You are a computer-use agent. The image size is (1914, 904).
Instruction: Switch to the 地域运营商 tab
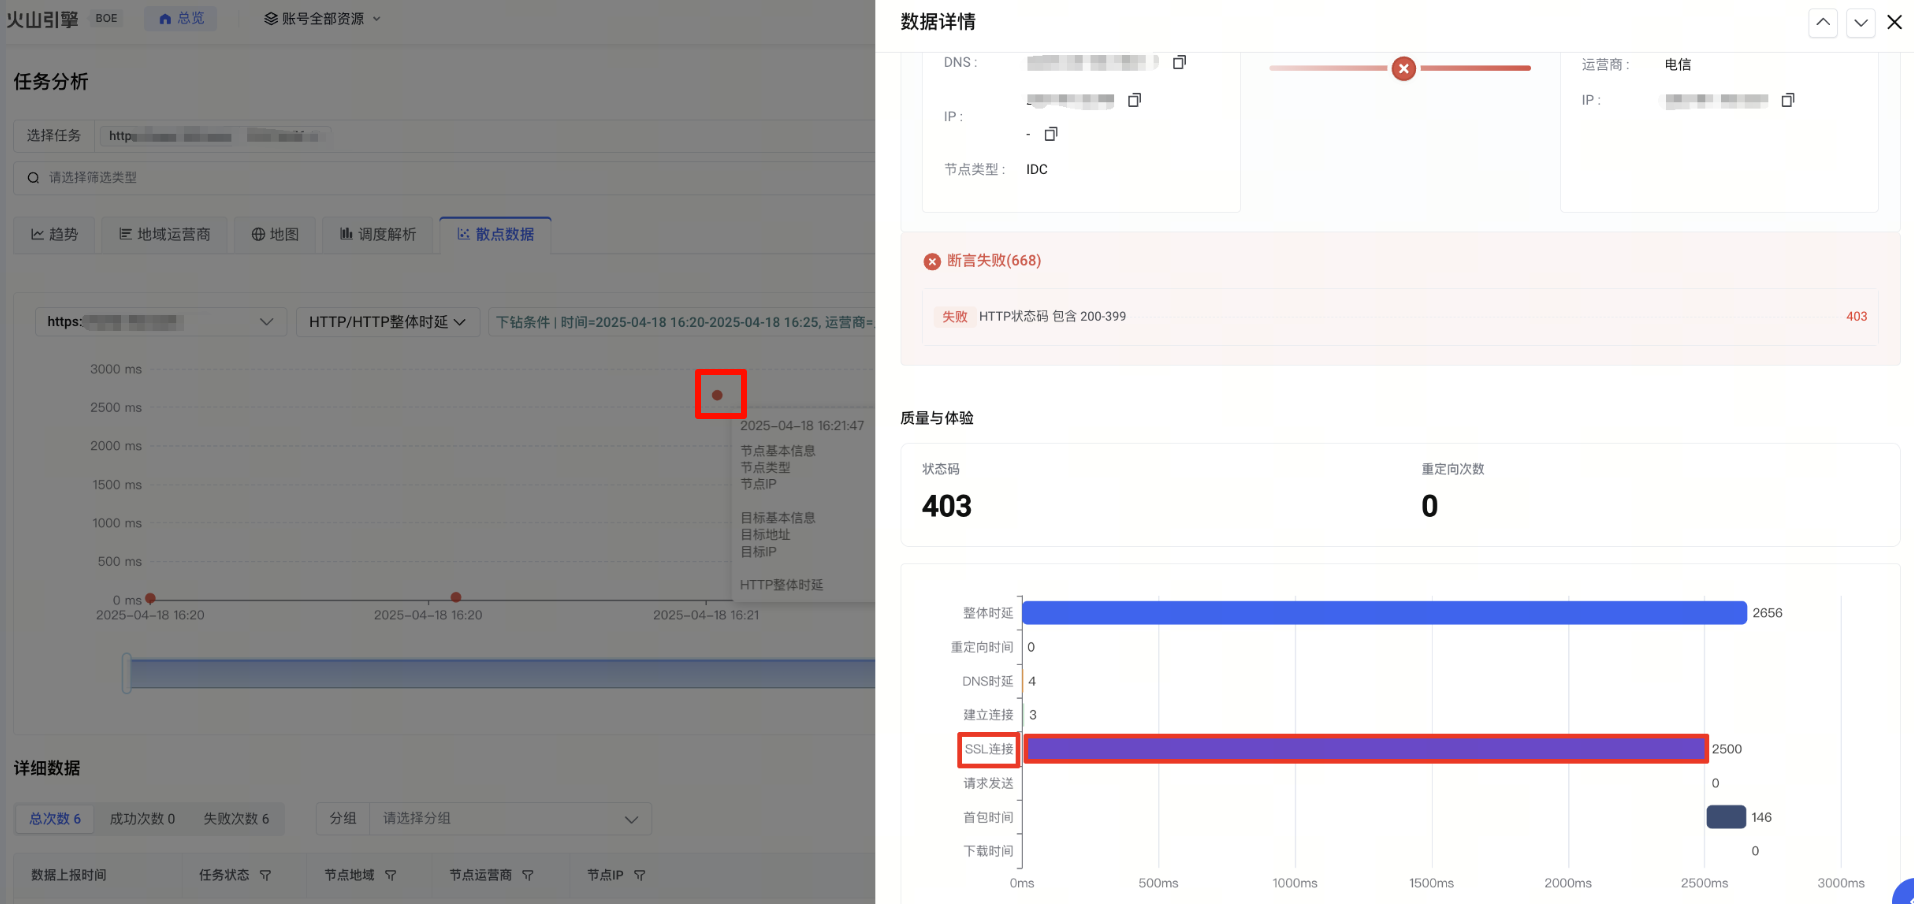click(164, 234)
